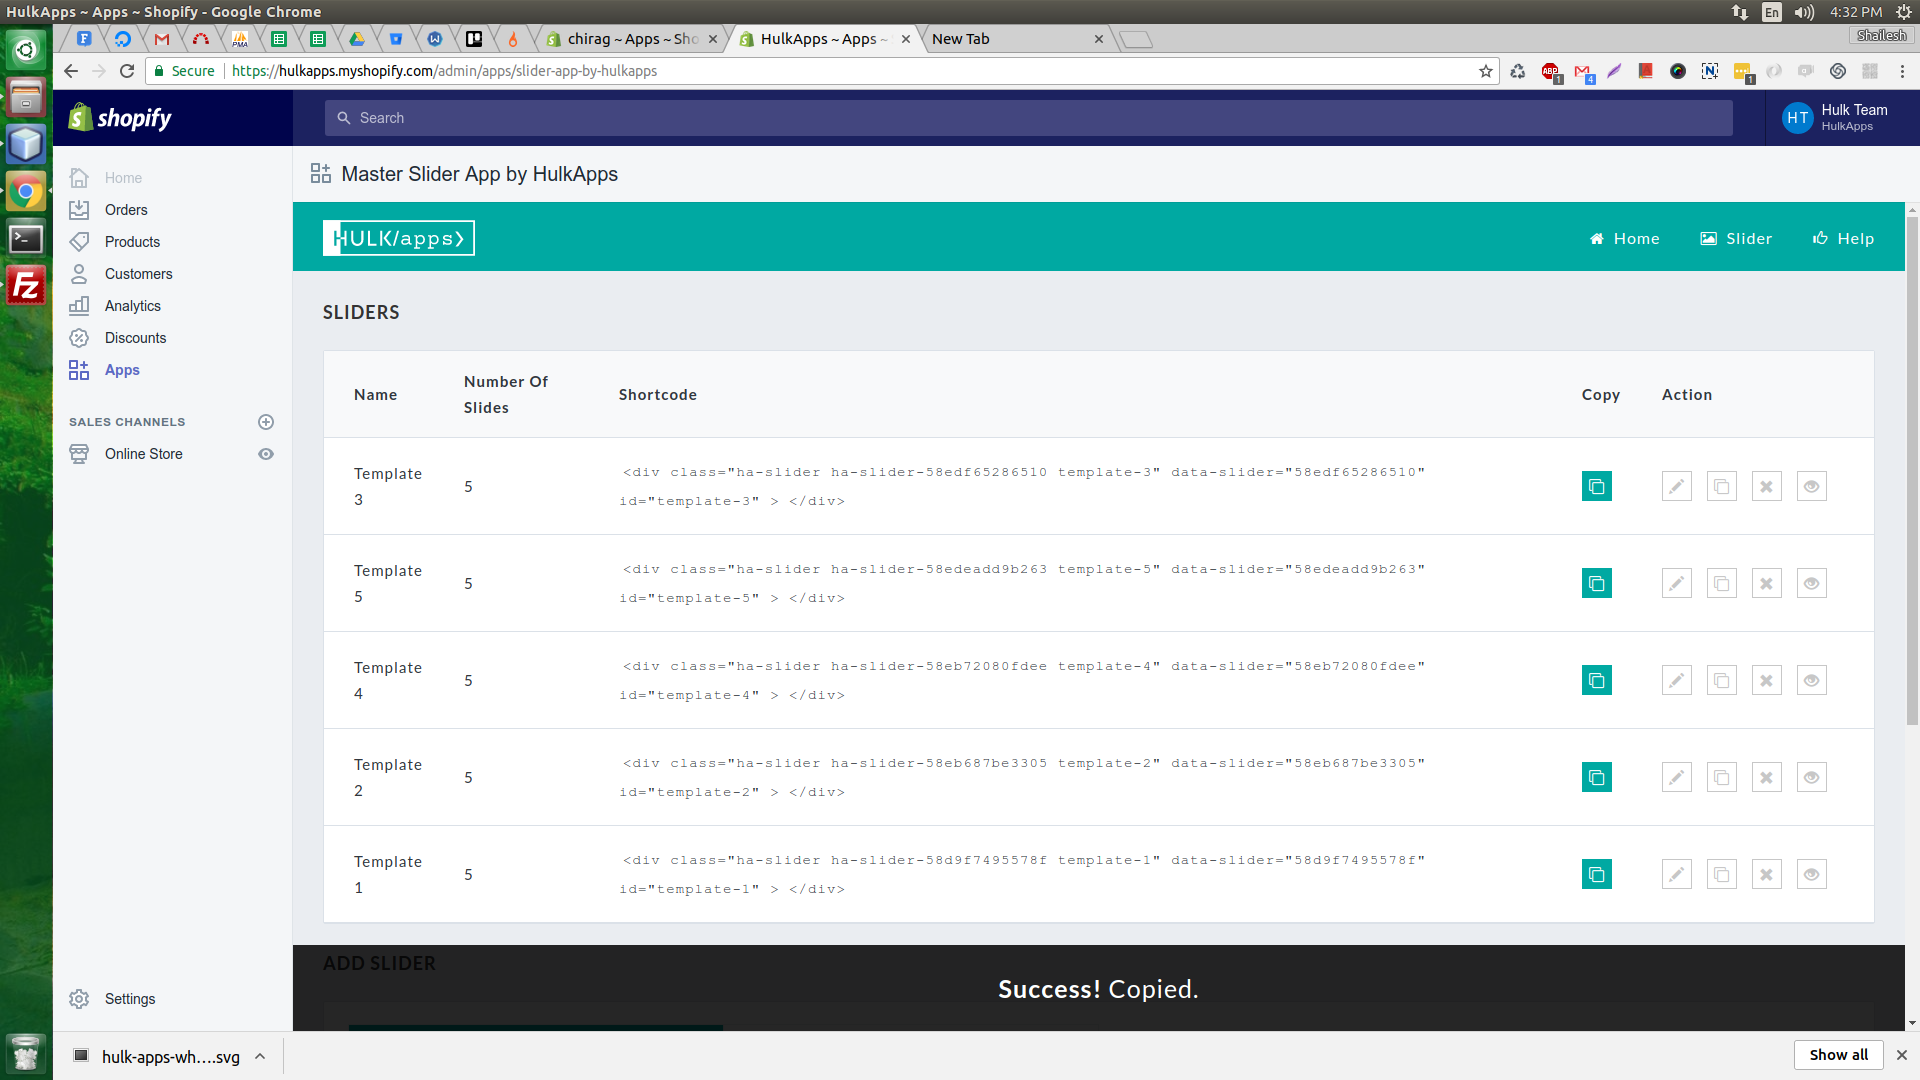This screenshot has width=1920, height=1080.
Task: Edit the Template 1 slider
Action: pos(1677,874)
